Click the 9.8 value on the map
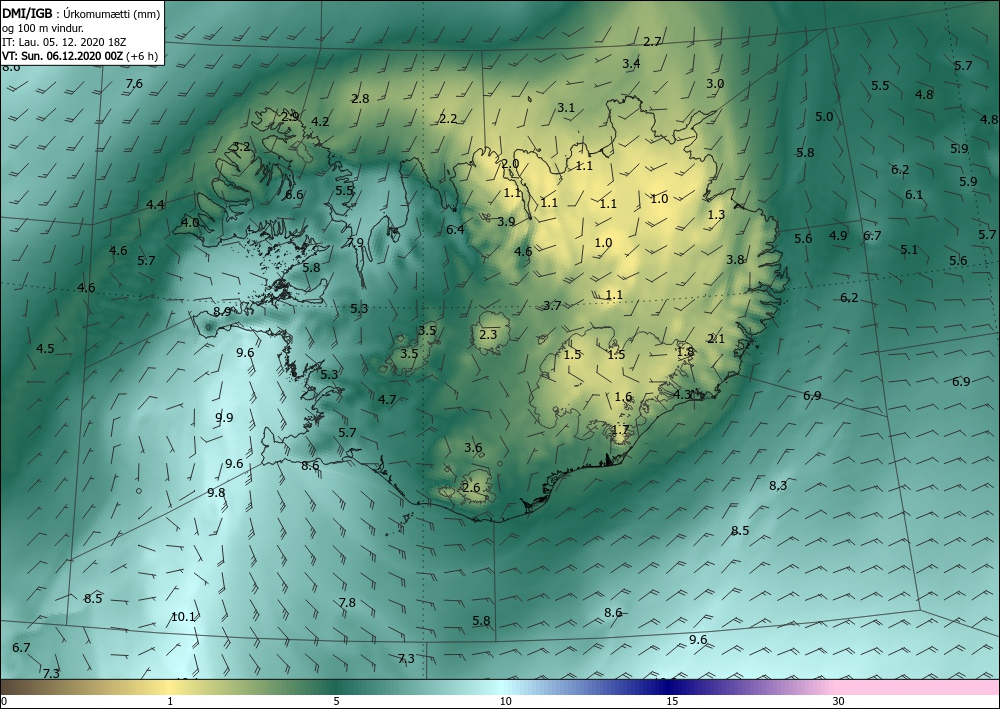 [x=216, y=493]
